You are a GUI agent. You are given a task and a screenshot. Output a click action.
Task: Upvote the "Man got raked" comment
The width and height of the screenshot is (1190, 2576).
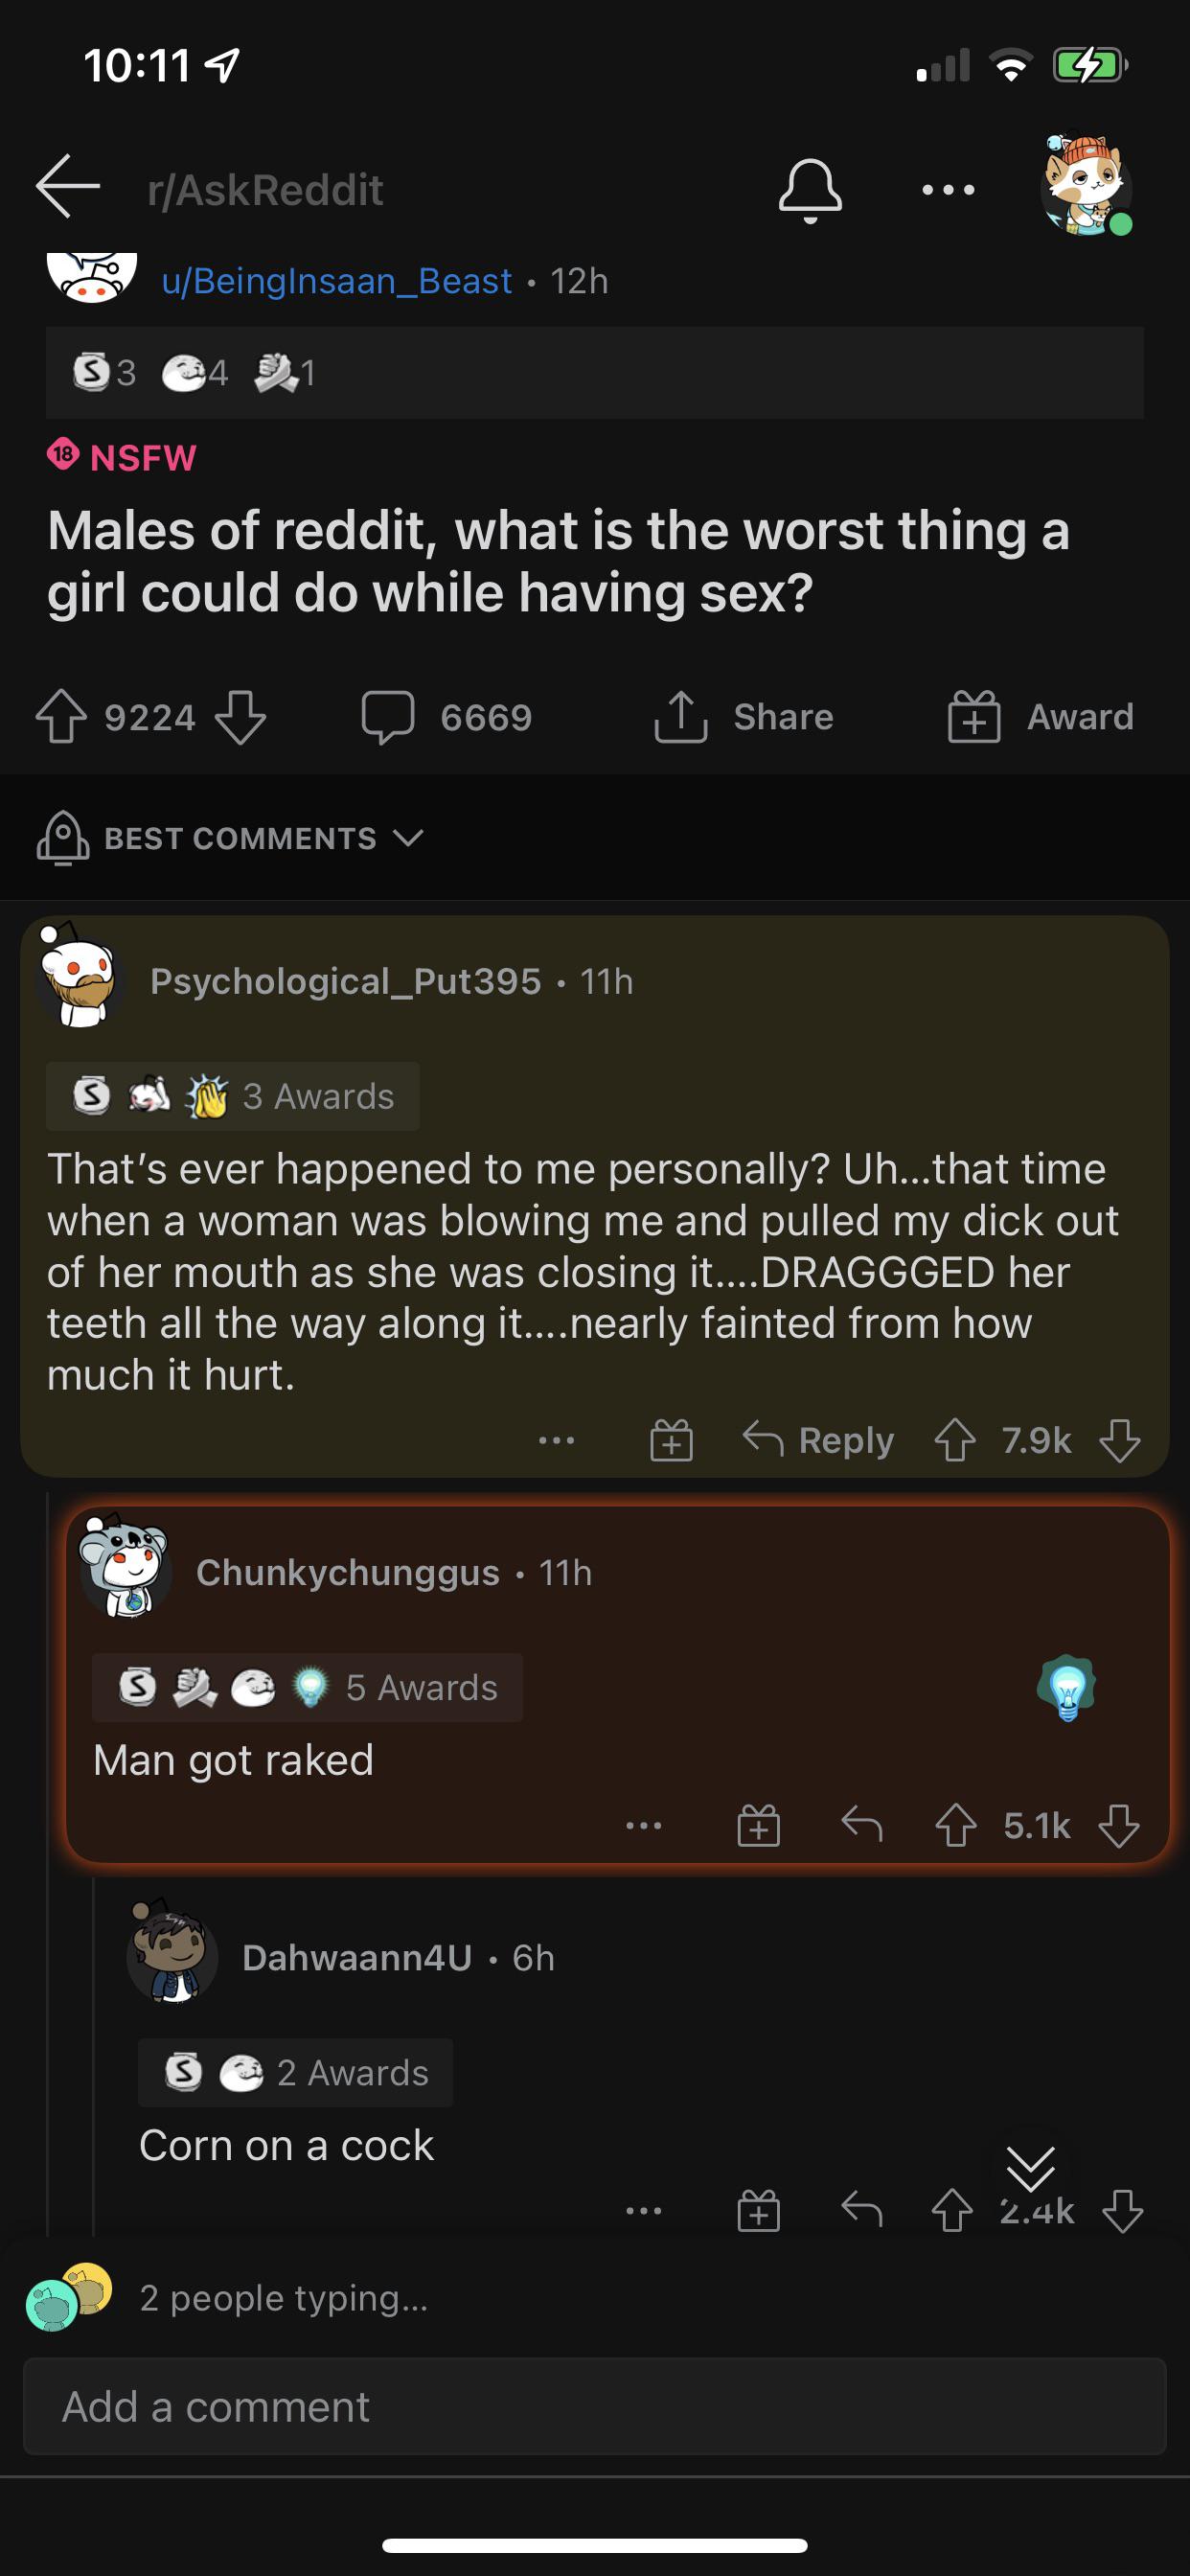[955, 1825]
